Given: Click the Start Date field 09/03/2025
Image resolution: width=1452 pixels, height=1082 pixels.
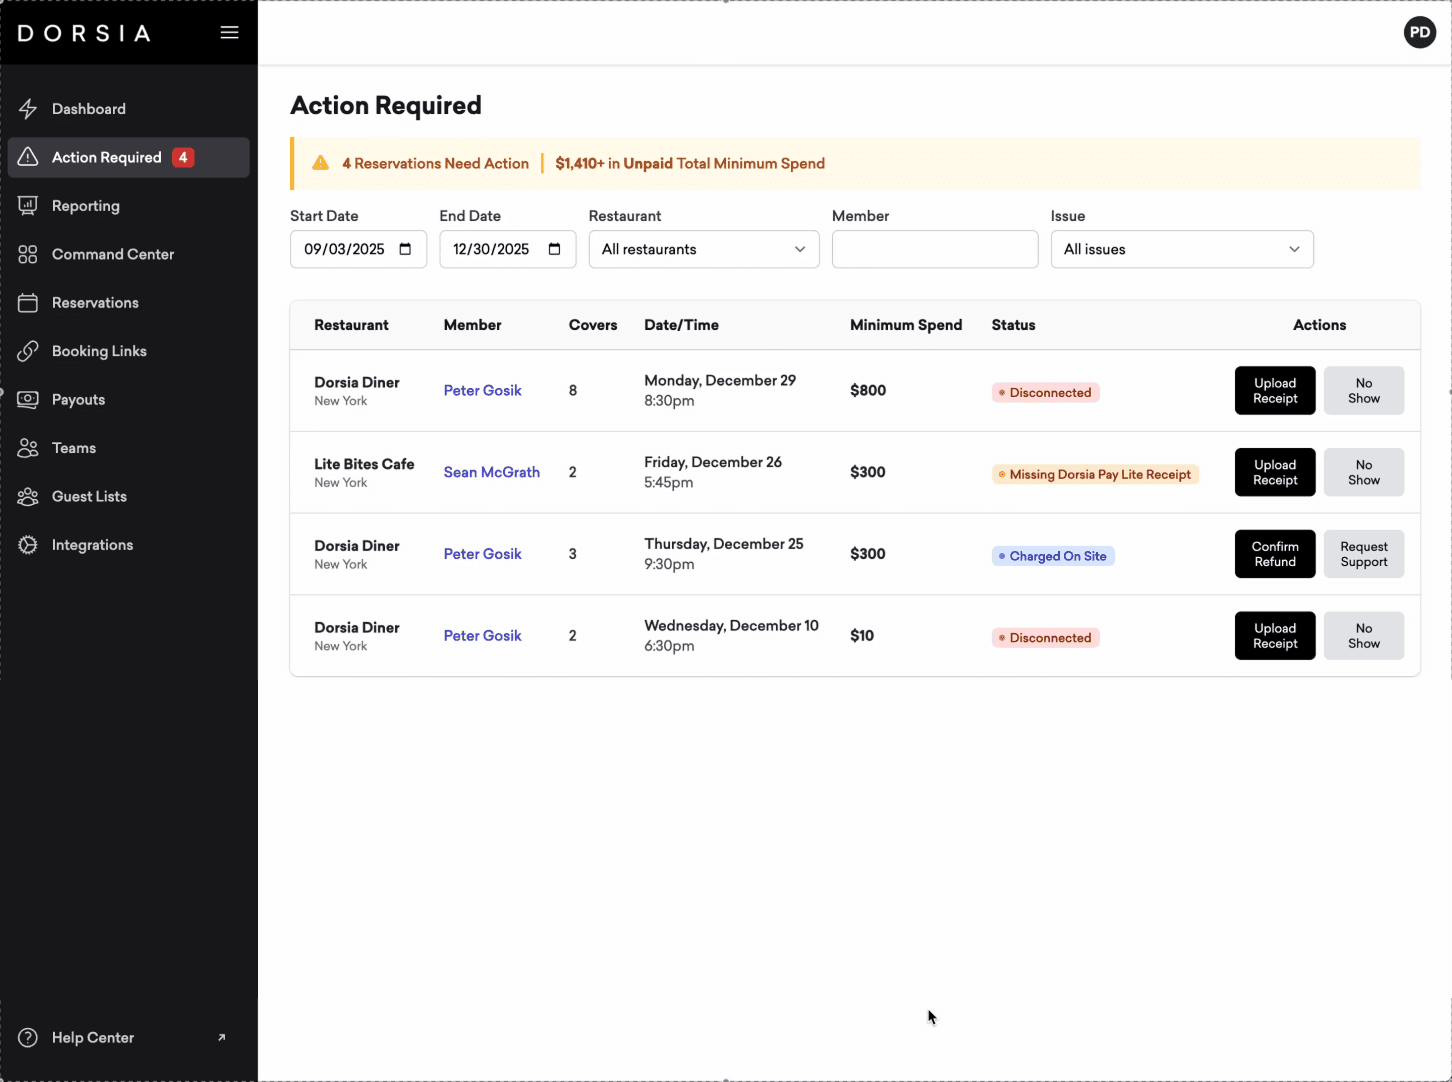Looking at the screenshot, I should tap(358, 249).
